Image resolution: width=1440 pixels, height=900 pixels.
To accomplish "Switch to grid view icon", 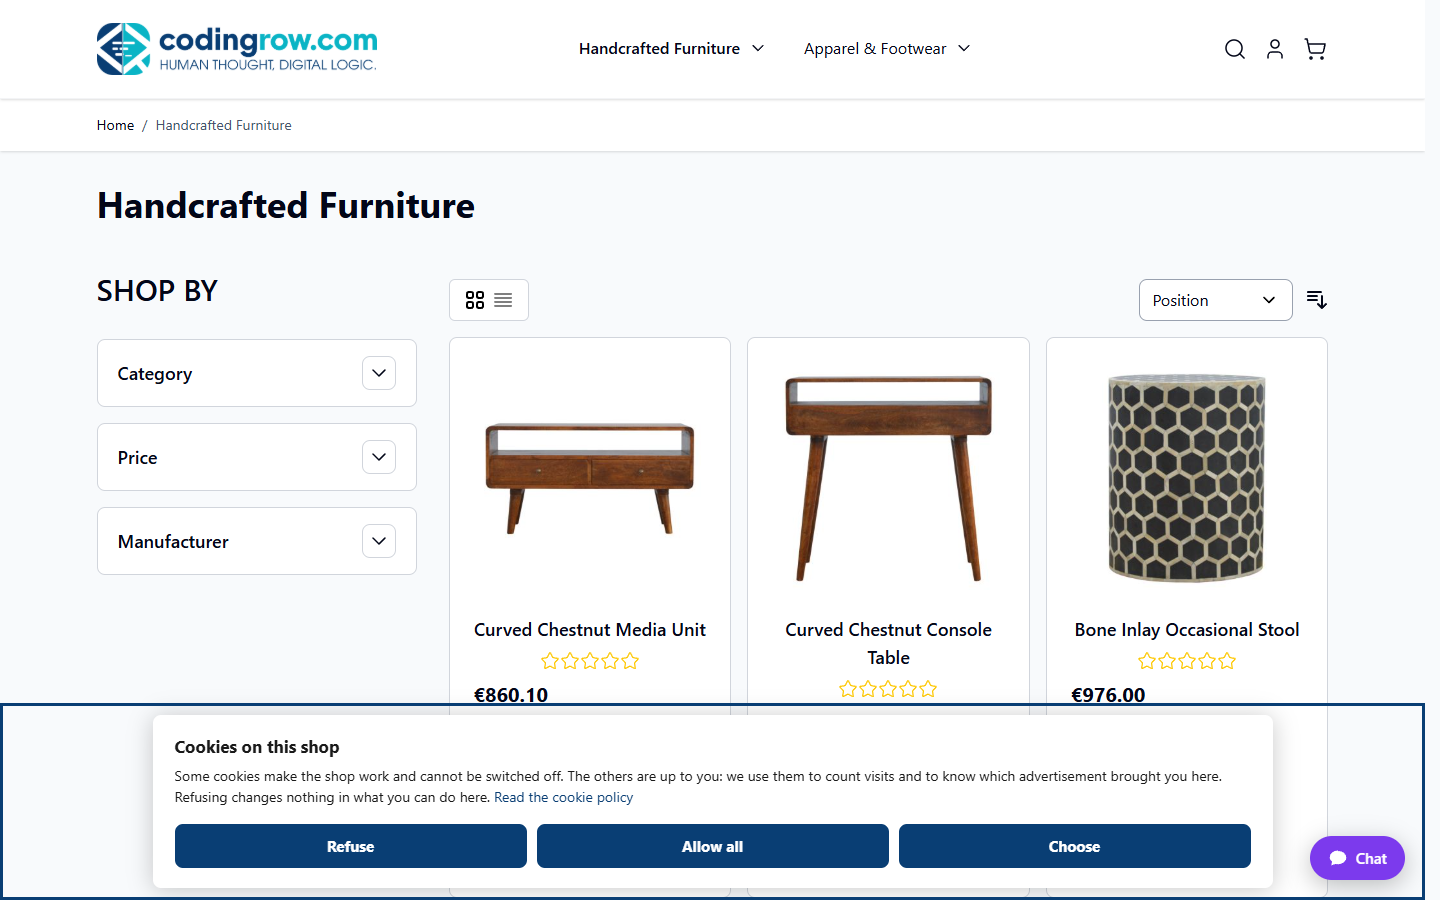I will (475, 300).
